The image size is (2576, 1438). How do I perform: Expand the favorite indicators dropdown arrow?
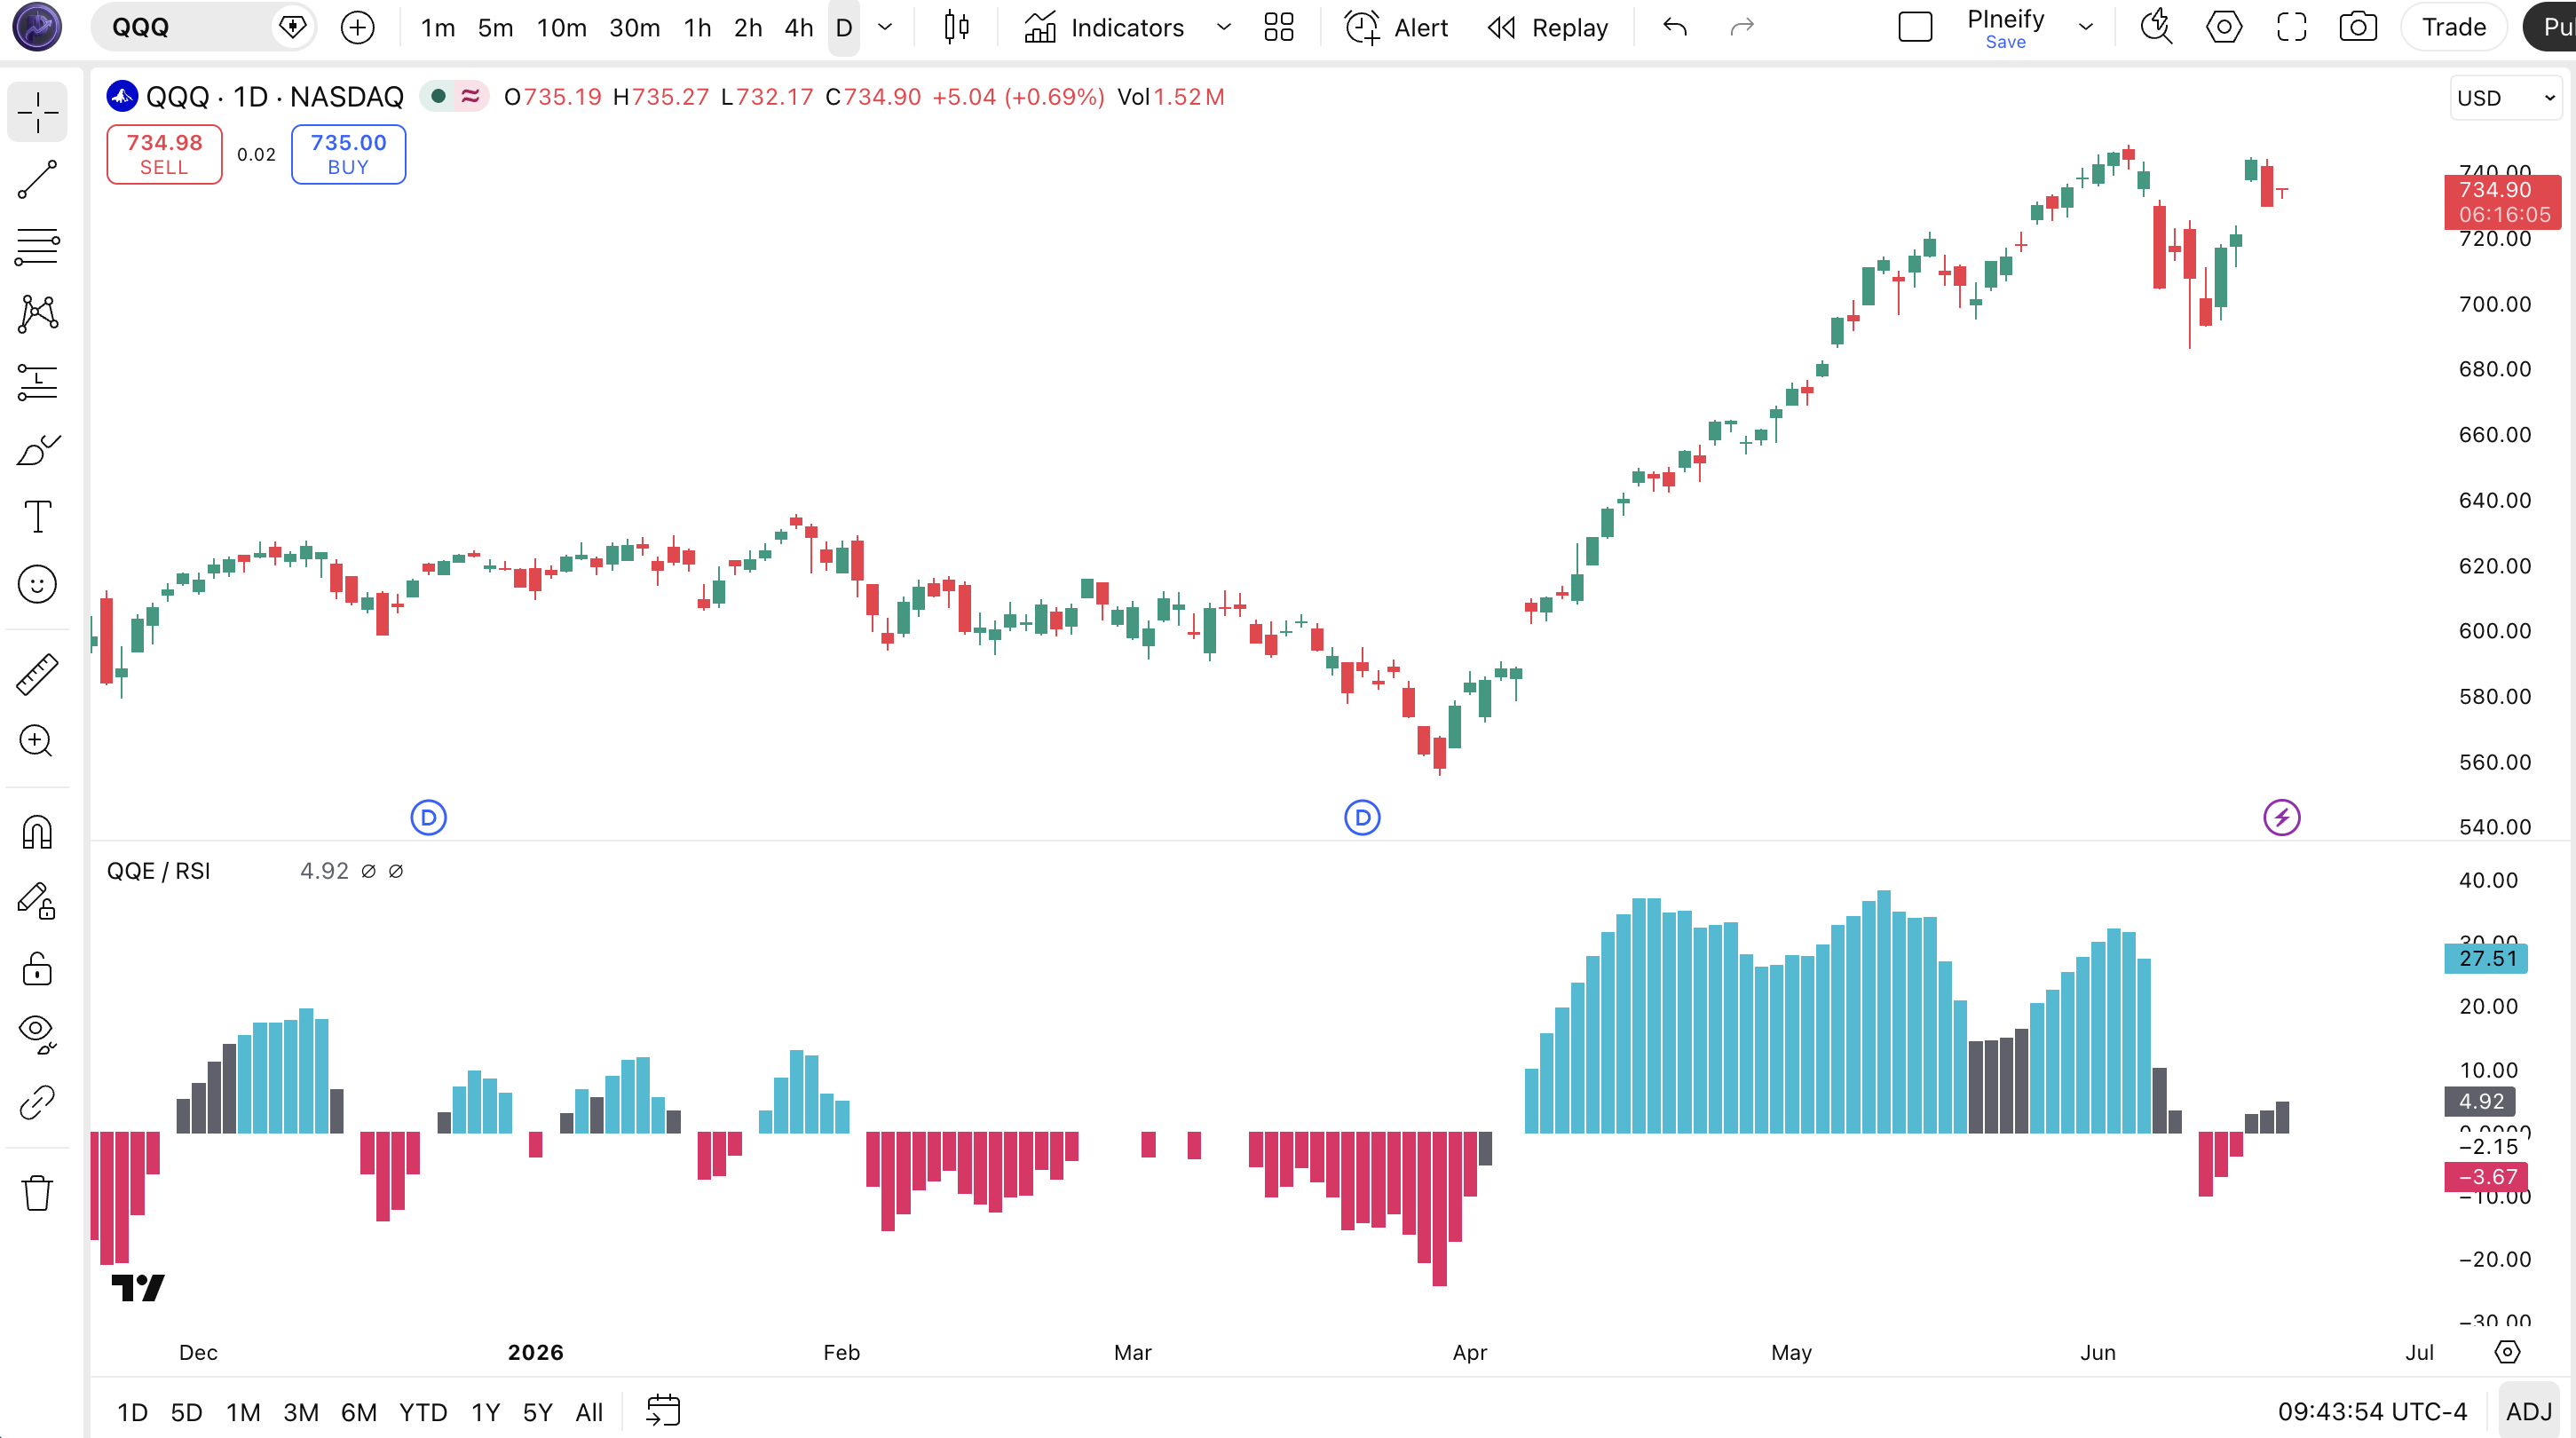1223,27
